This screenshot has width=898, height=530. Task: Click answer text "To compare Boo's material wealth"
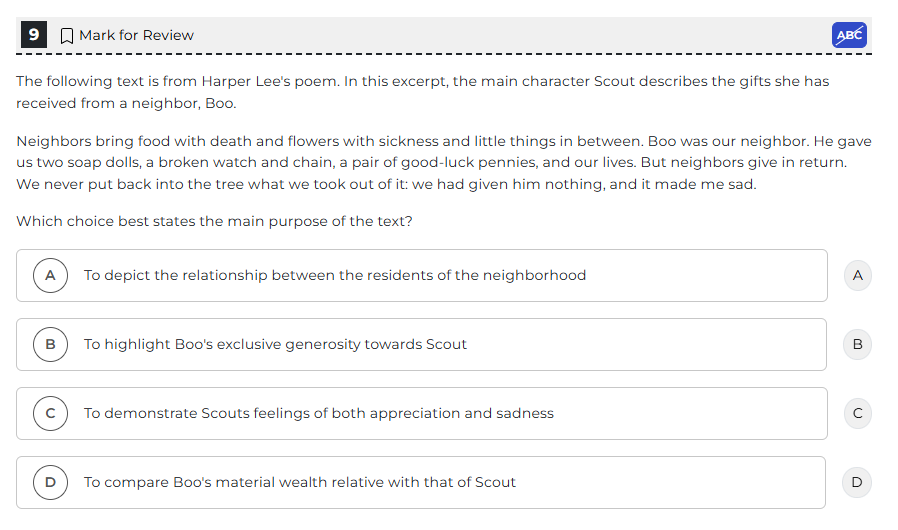[299, 482]
